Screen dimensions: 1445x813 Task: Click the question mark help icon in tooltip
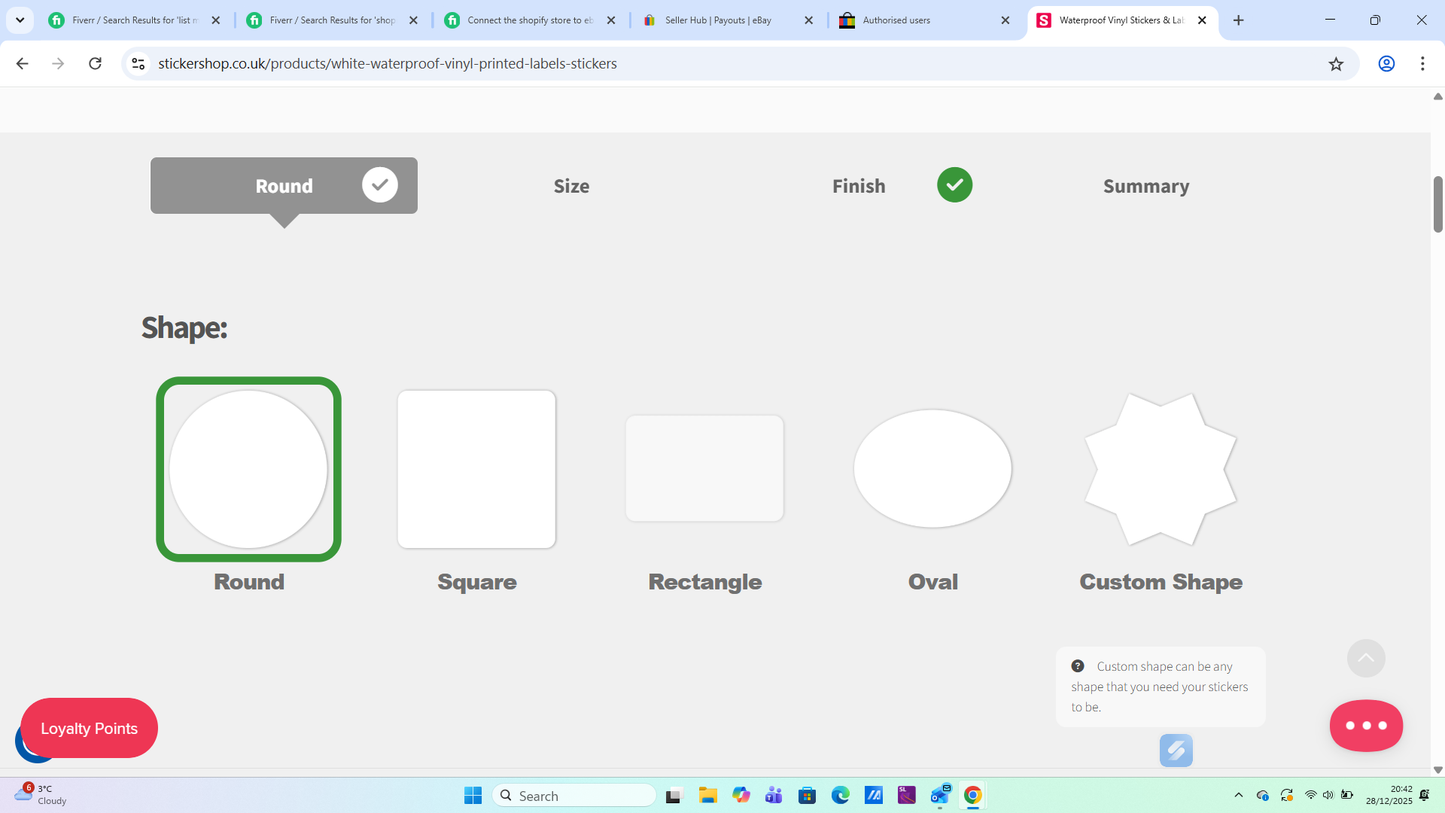tap(1077, 665)
